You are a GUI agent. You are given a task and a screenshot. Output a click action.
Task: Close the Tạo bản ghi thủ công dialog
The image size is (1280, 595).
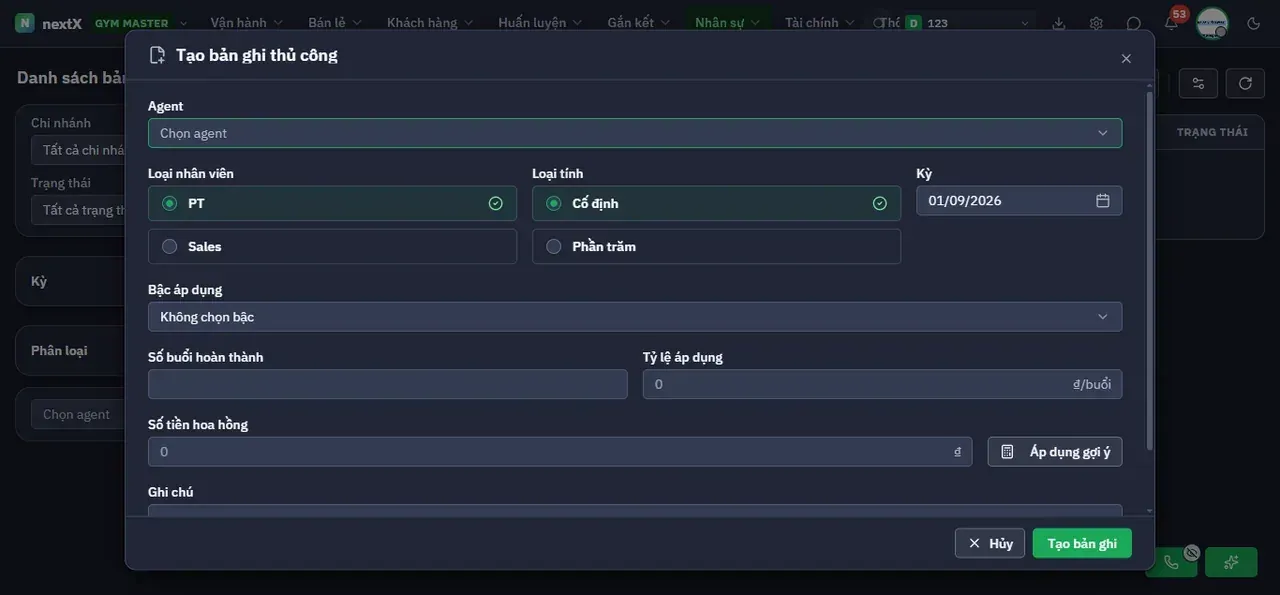click(x=1126, y=59)
